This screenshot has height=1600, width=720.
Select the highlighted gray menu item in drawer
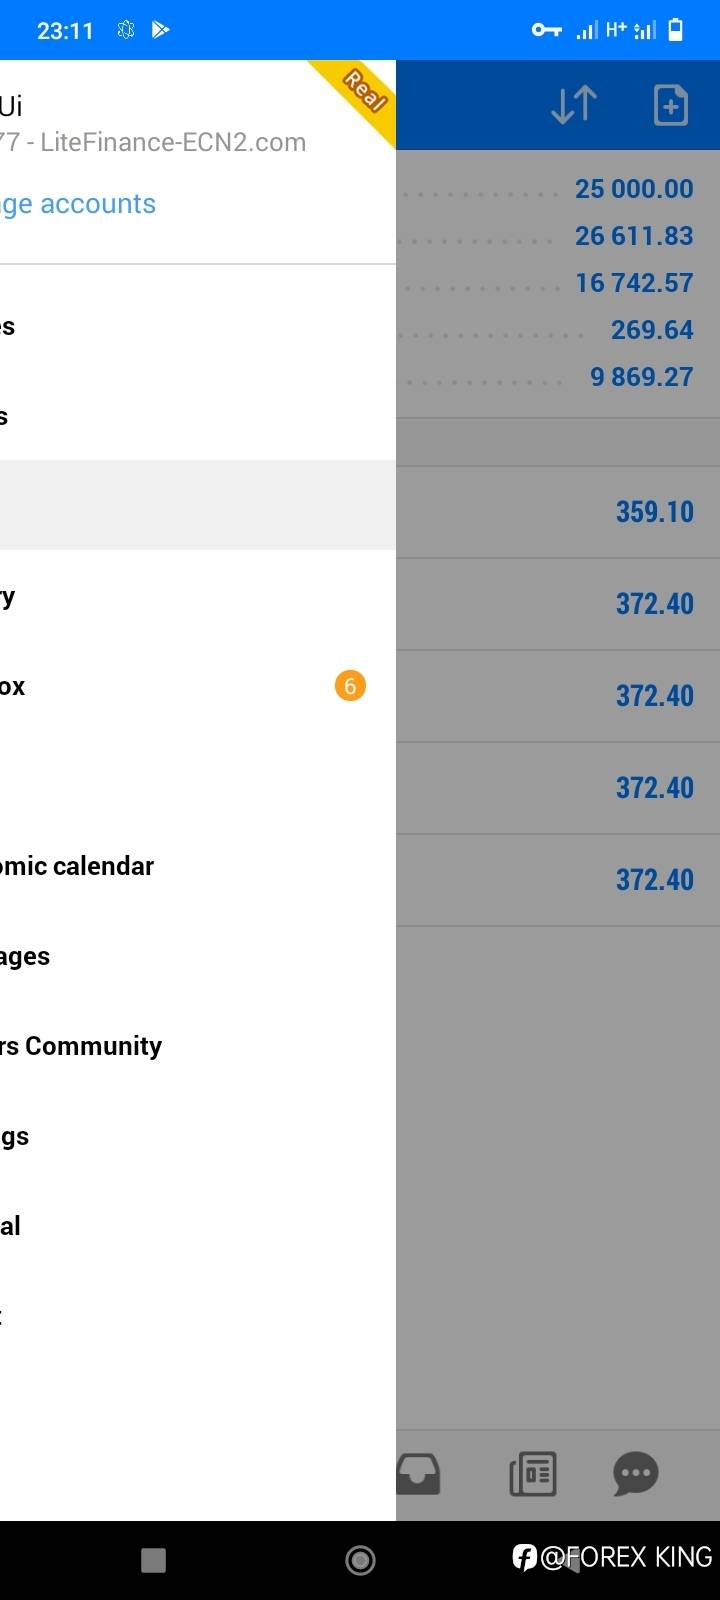point(198,505)
